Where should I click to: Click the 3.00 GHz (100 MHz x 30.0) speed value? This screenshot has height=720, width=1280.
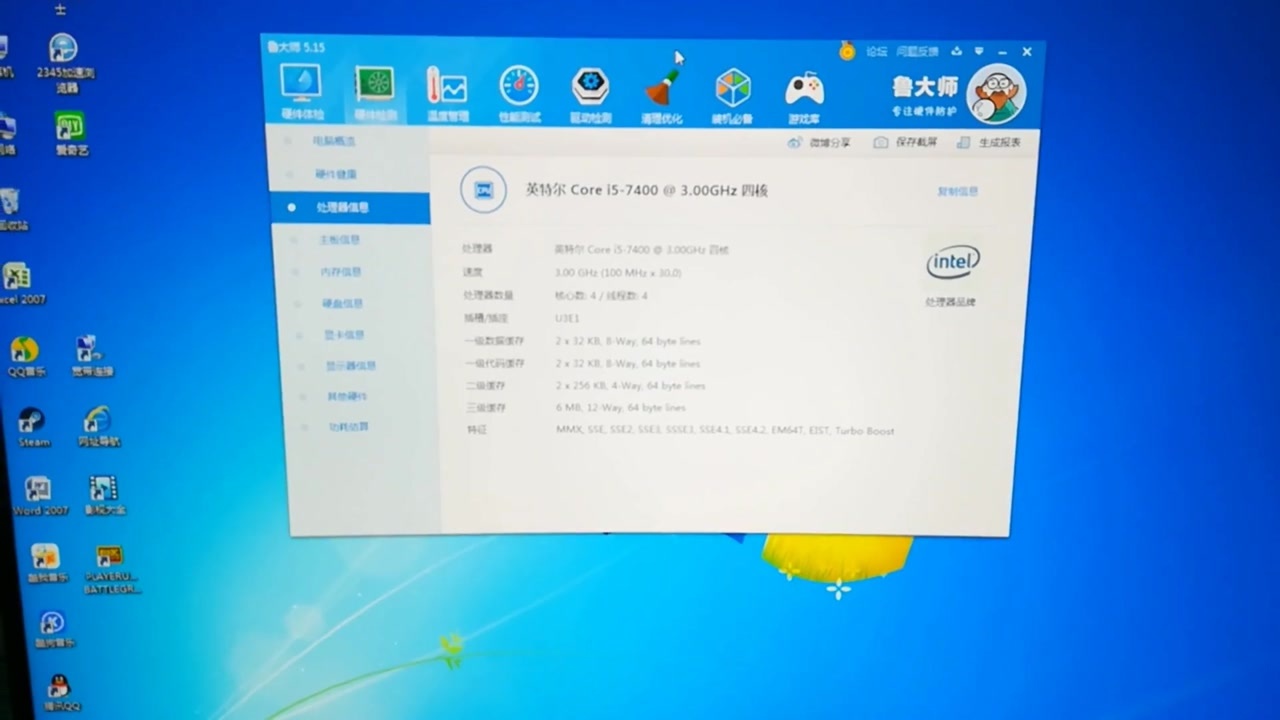(x=618, y=273)
